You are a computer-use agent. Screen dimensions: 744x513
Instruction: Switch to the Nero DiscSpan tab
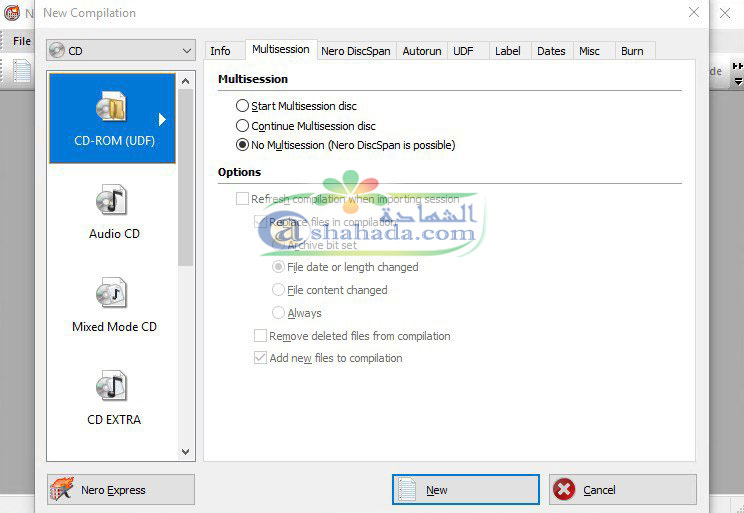(357, 51)
